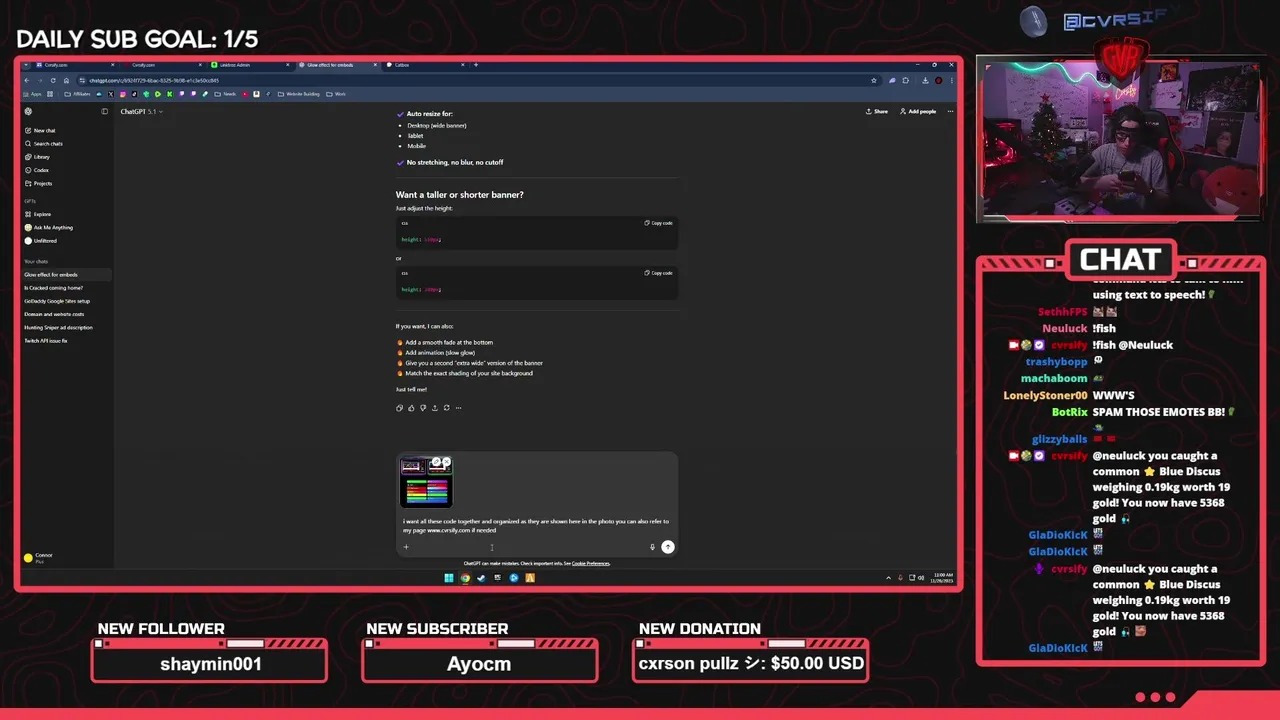Viewport: 1280px width, 720px height.
Task: Click the plus attach button in composer
Action: pyautogui.click(x=406, y=547)
